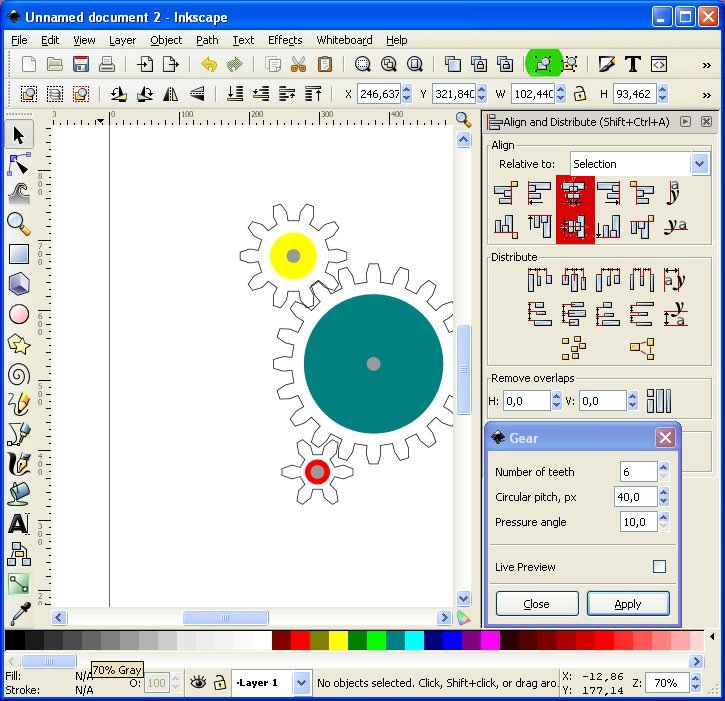Select the Star and polygon tool
The image size is (725, 701).
coord(18,344)
